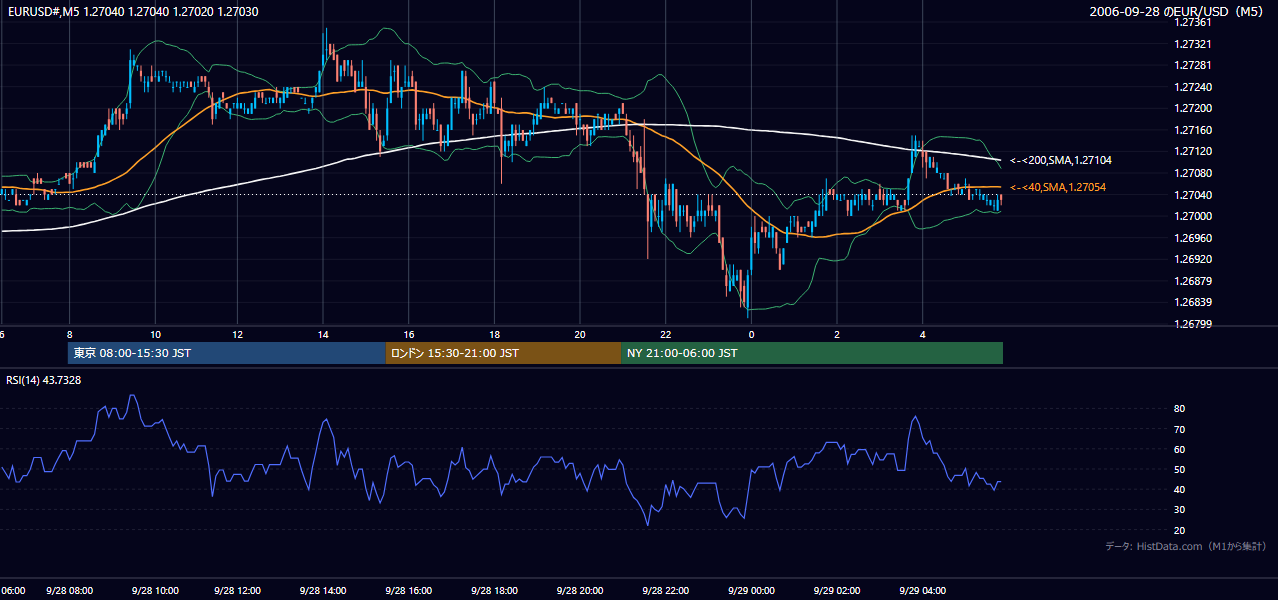Click price axis label 1.27120
Screen dimensions: 1278x600
click(1193, 151)
